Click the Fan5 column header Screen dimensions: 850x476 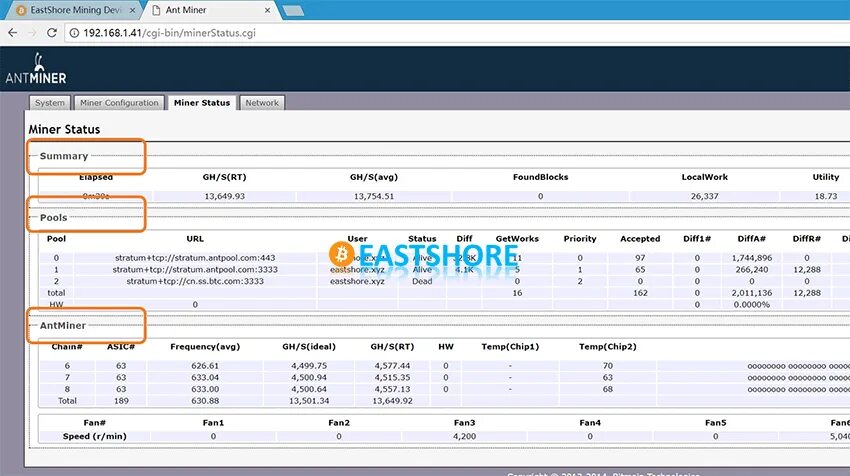tap(716, 423)
